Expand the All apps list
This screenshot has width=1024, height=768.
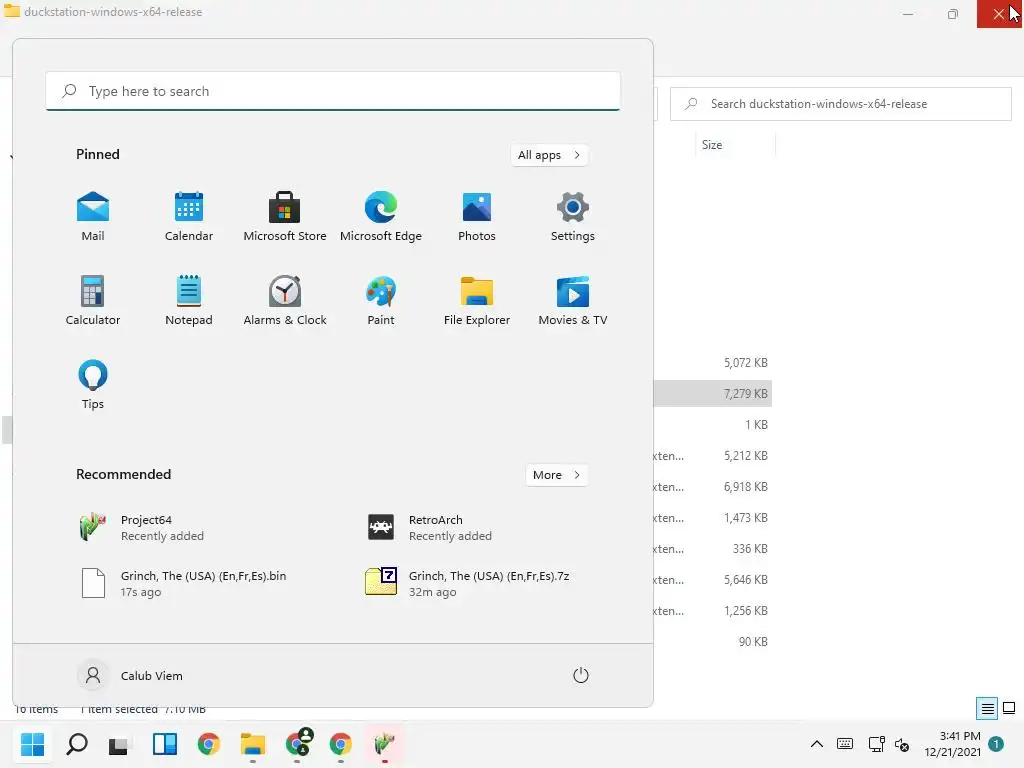click(549, 155)
